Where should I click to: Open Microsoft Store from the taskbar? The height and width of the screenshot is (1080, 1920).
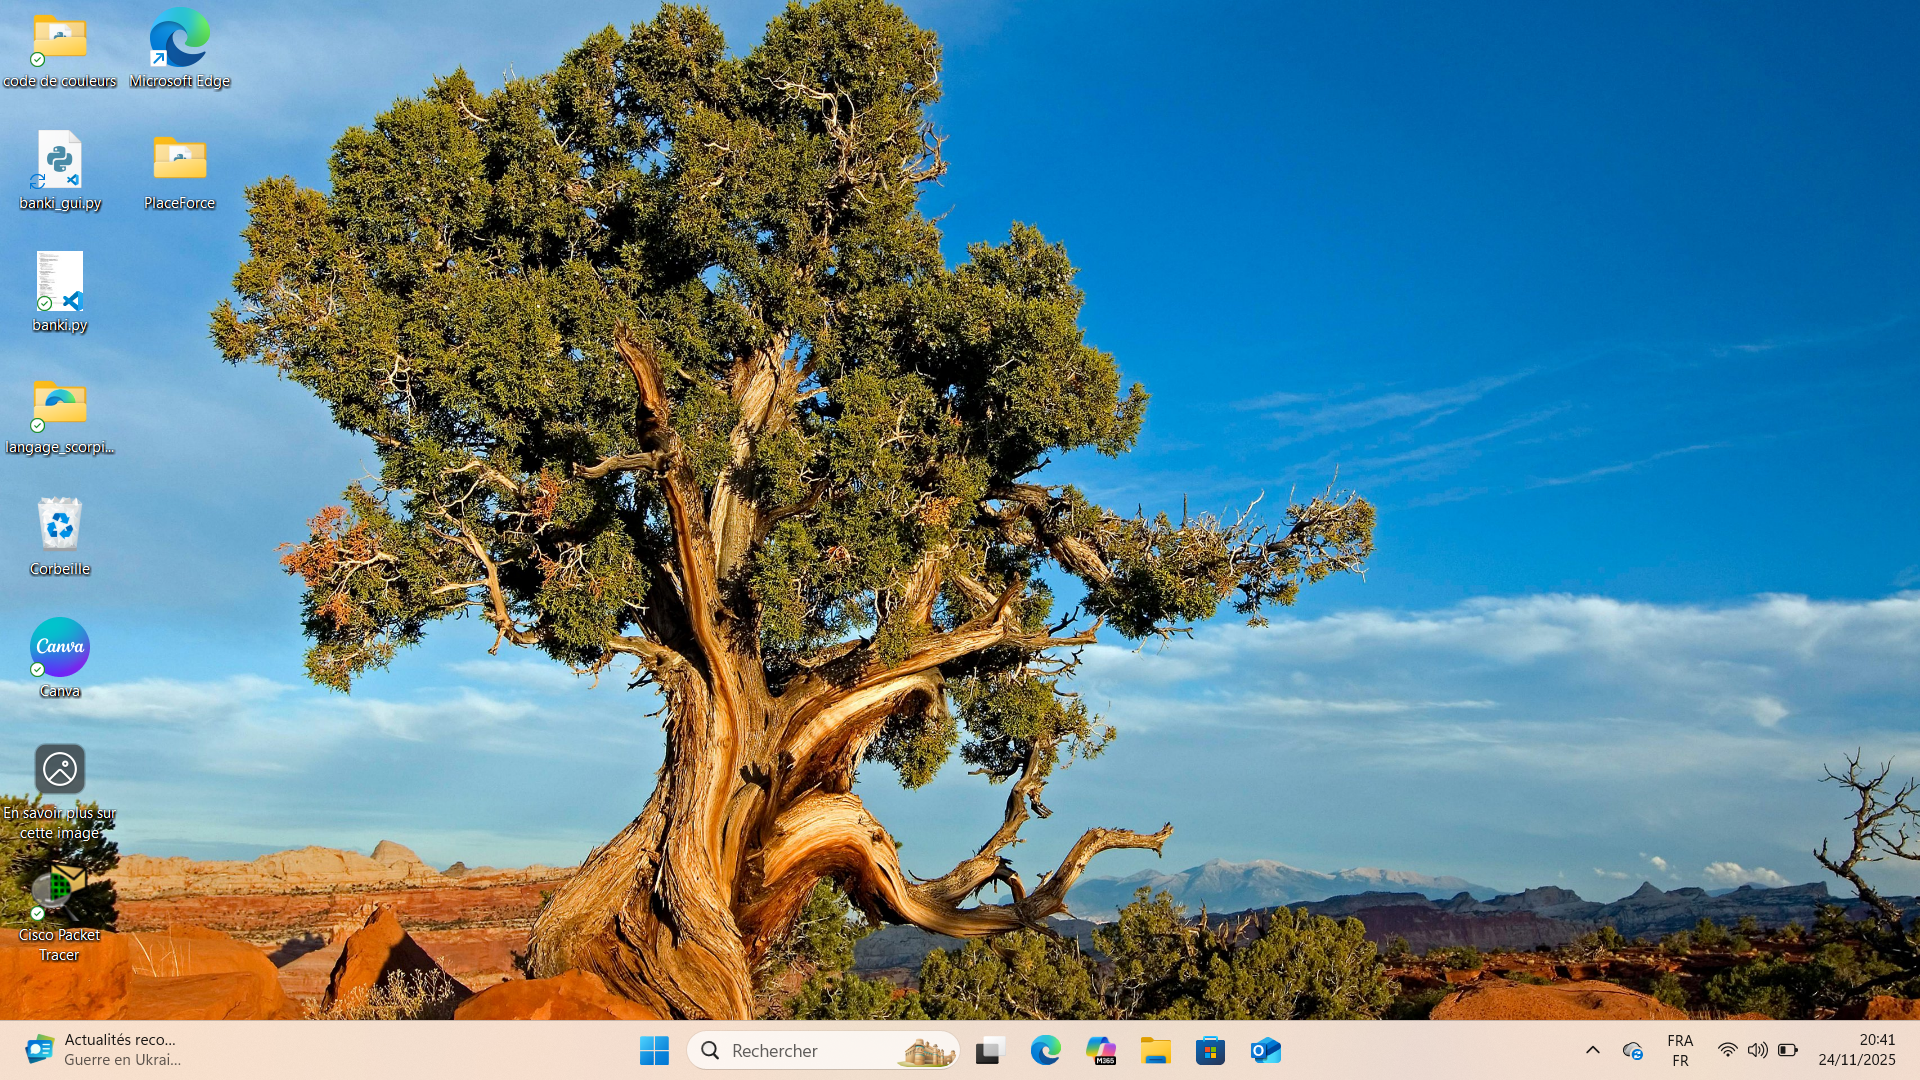(1210, 1050)
